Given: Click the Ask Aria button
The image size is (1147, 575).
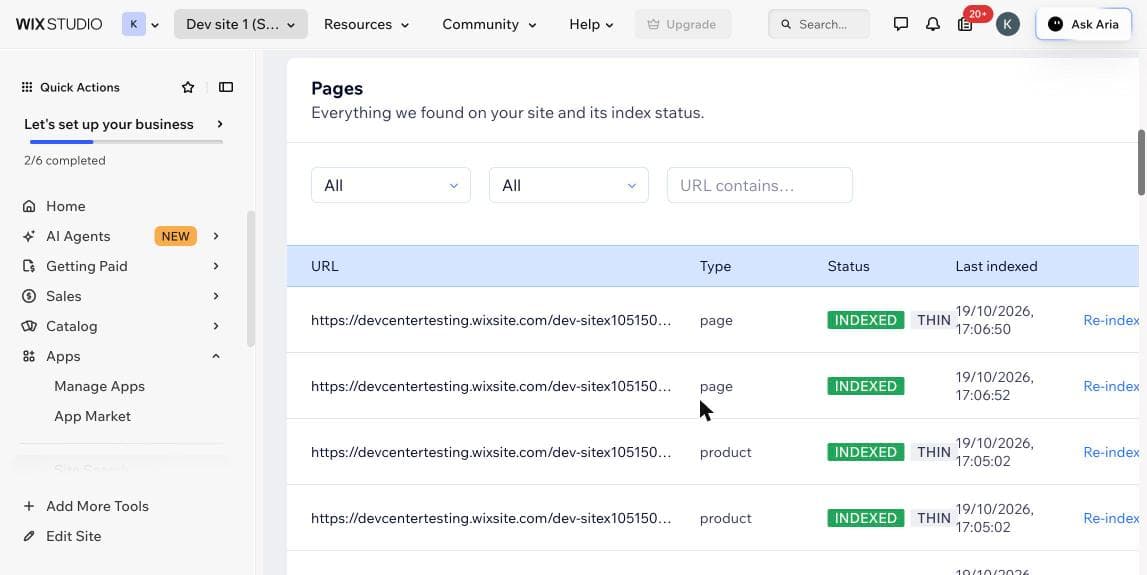Looking at the screenshot, I should click(1084, 24).
